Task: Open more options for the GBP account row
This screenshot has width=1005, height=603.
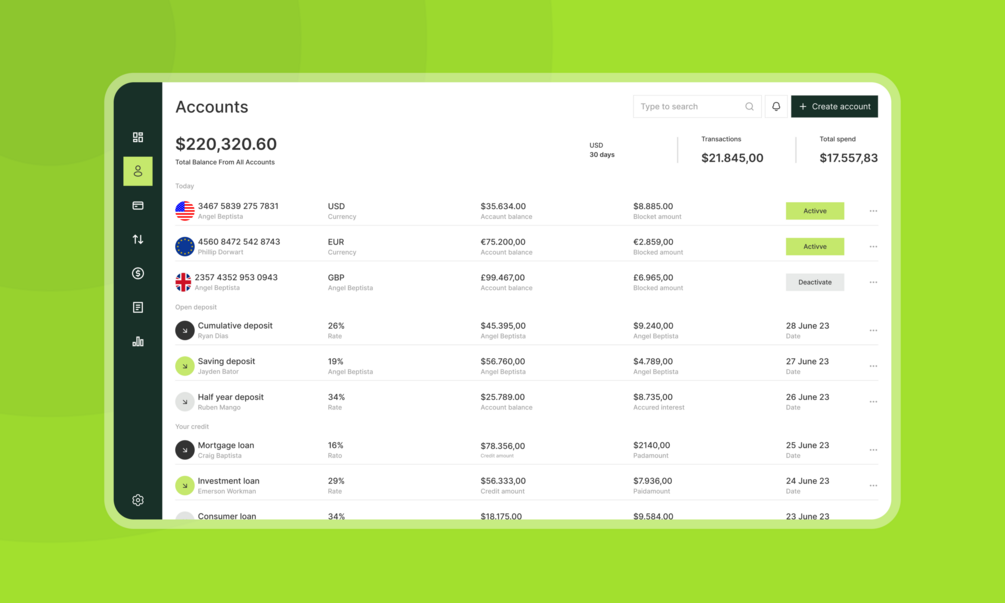Action: [873, 282]
